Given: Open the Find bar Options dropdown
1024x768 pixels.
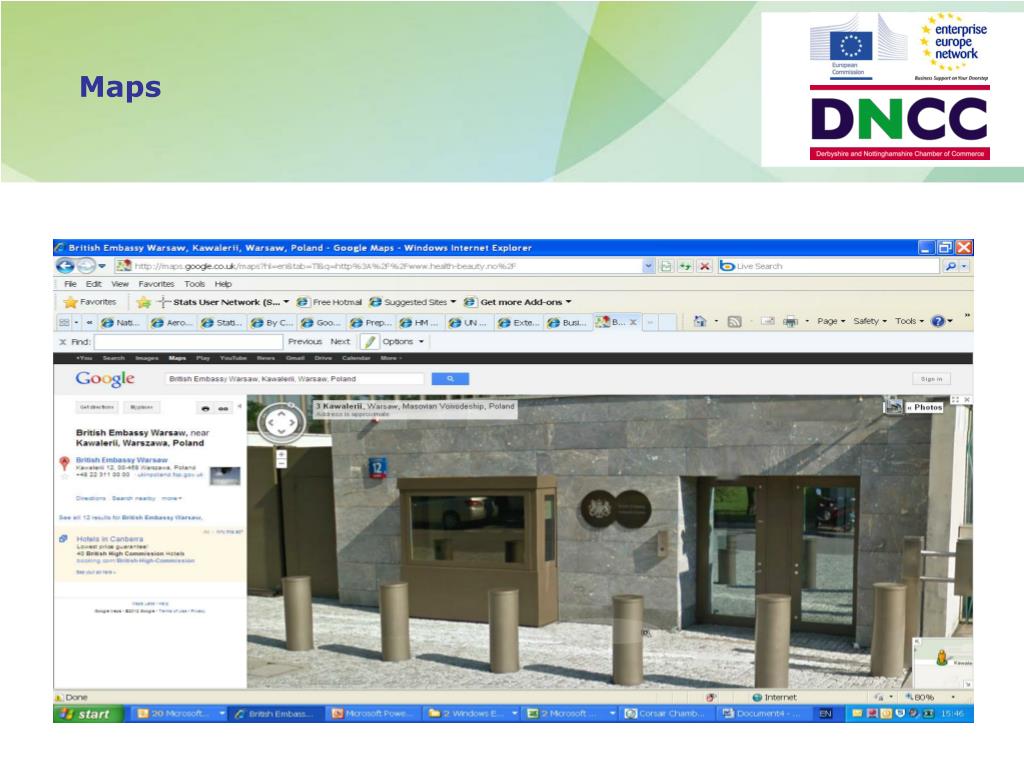Looking at the screenshot, I should coord(403,342).
